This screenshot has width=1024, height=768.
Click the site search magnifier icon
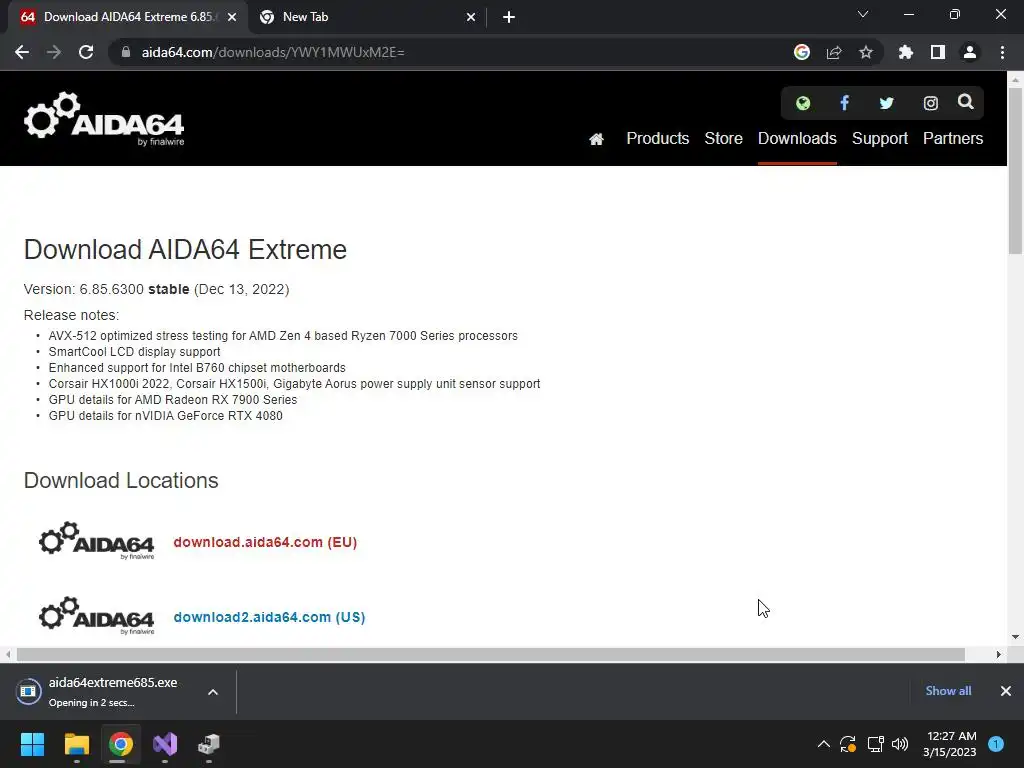(965, 102)
